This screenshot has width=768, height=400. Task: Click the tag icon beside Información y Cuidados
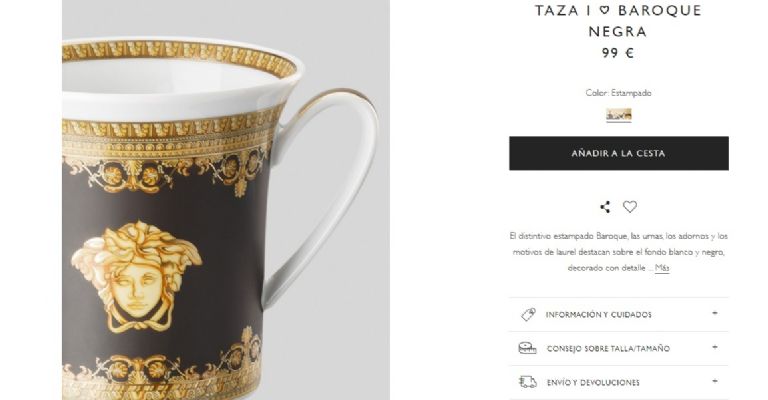click(x=528, y=314)
